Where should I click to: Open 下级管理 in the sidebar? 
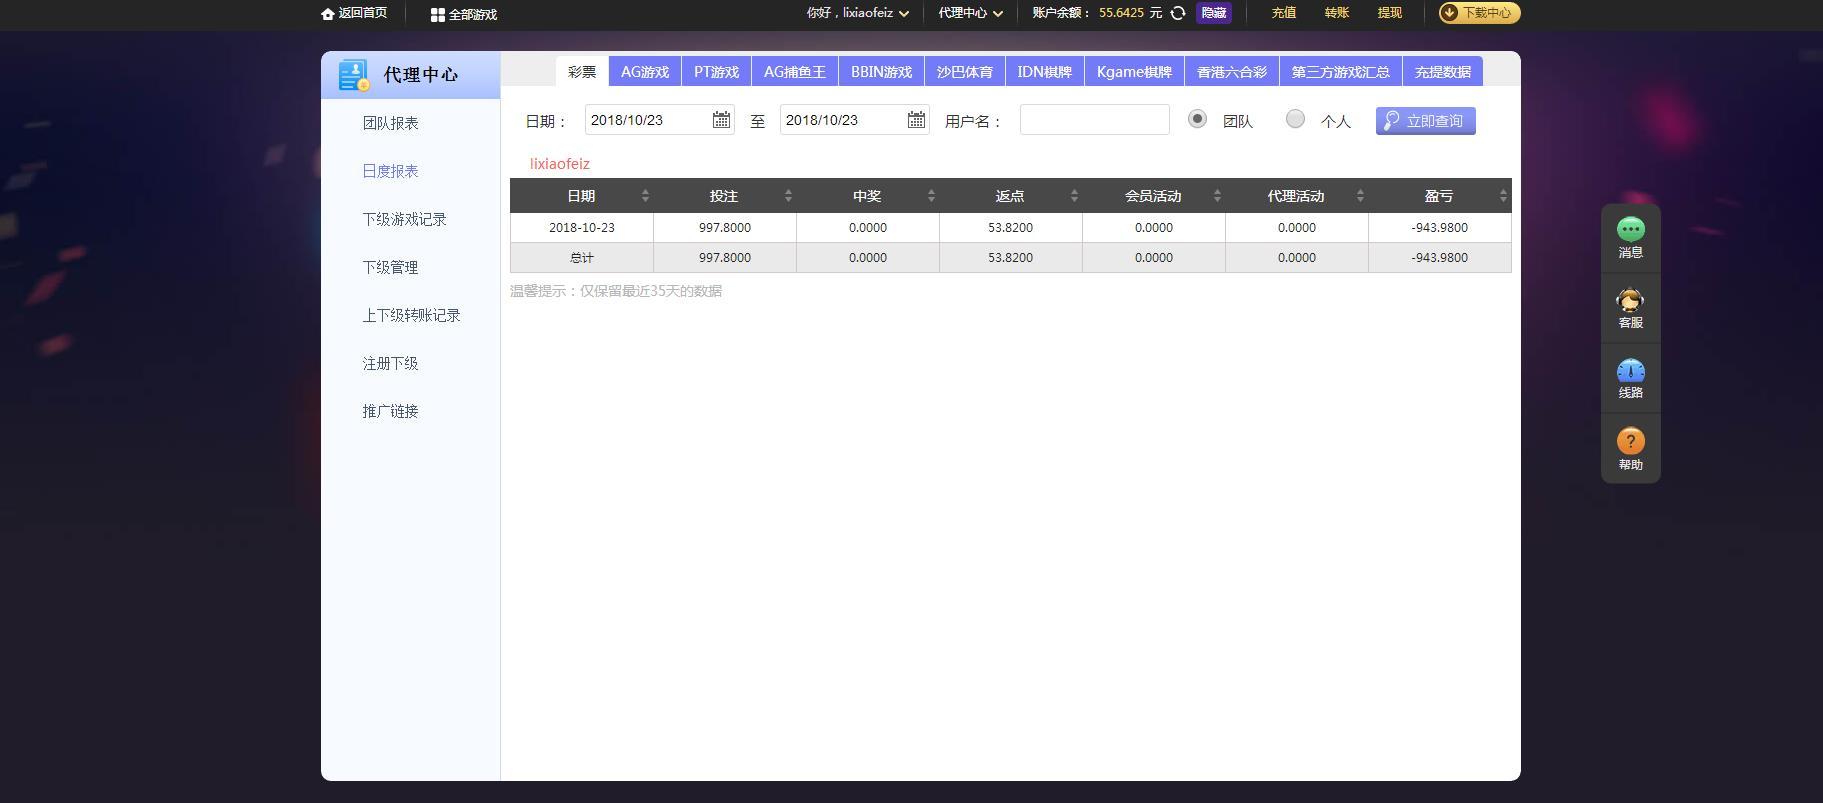pyautogui.click(x=391, y=267)
